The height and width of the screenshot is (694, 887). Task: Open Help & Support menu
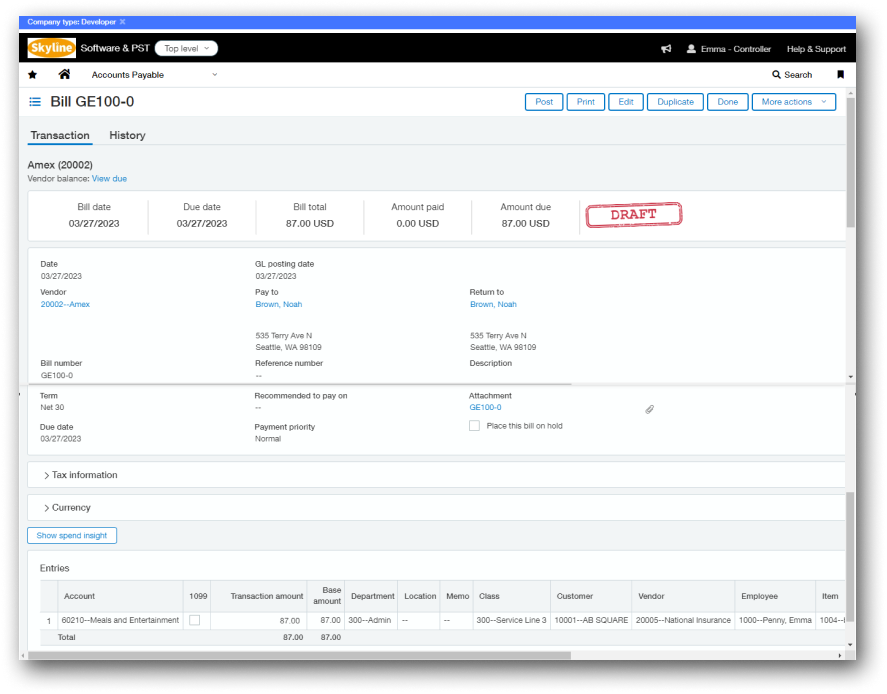(x=816, y=49)
